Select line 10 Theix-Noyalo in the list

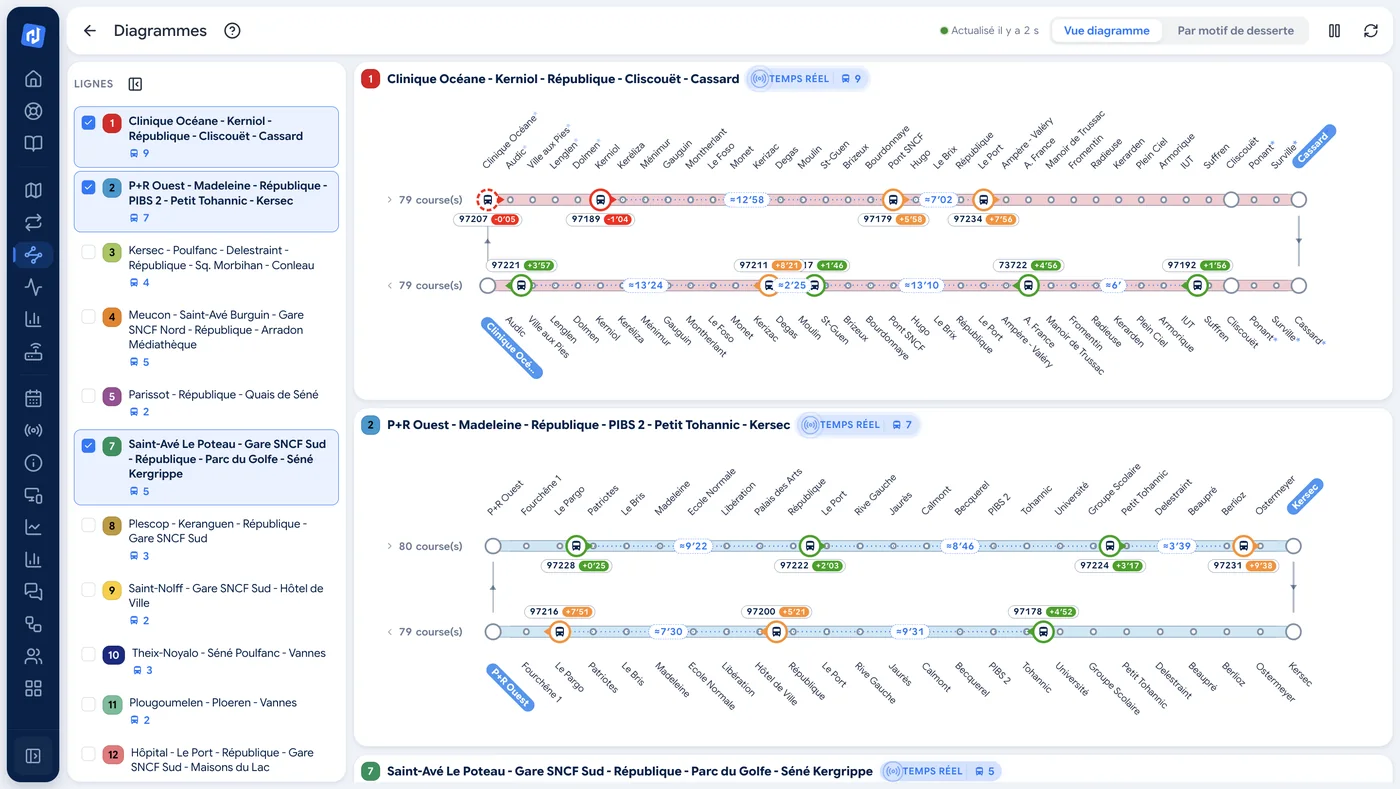[207, 661]
